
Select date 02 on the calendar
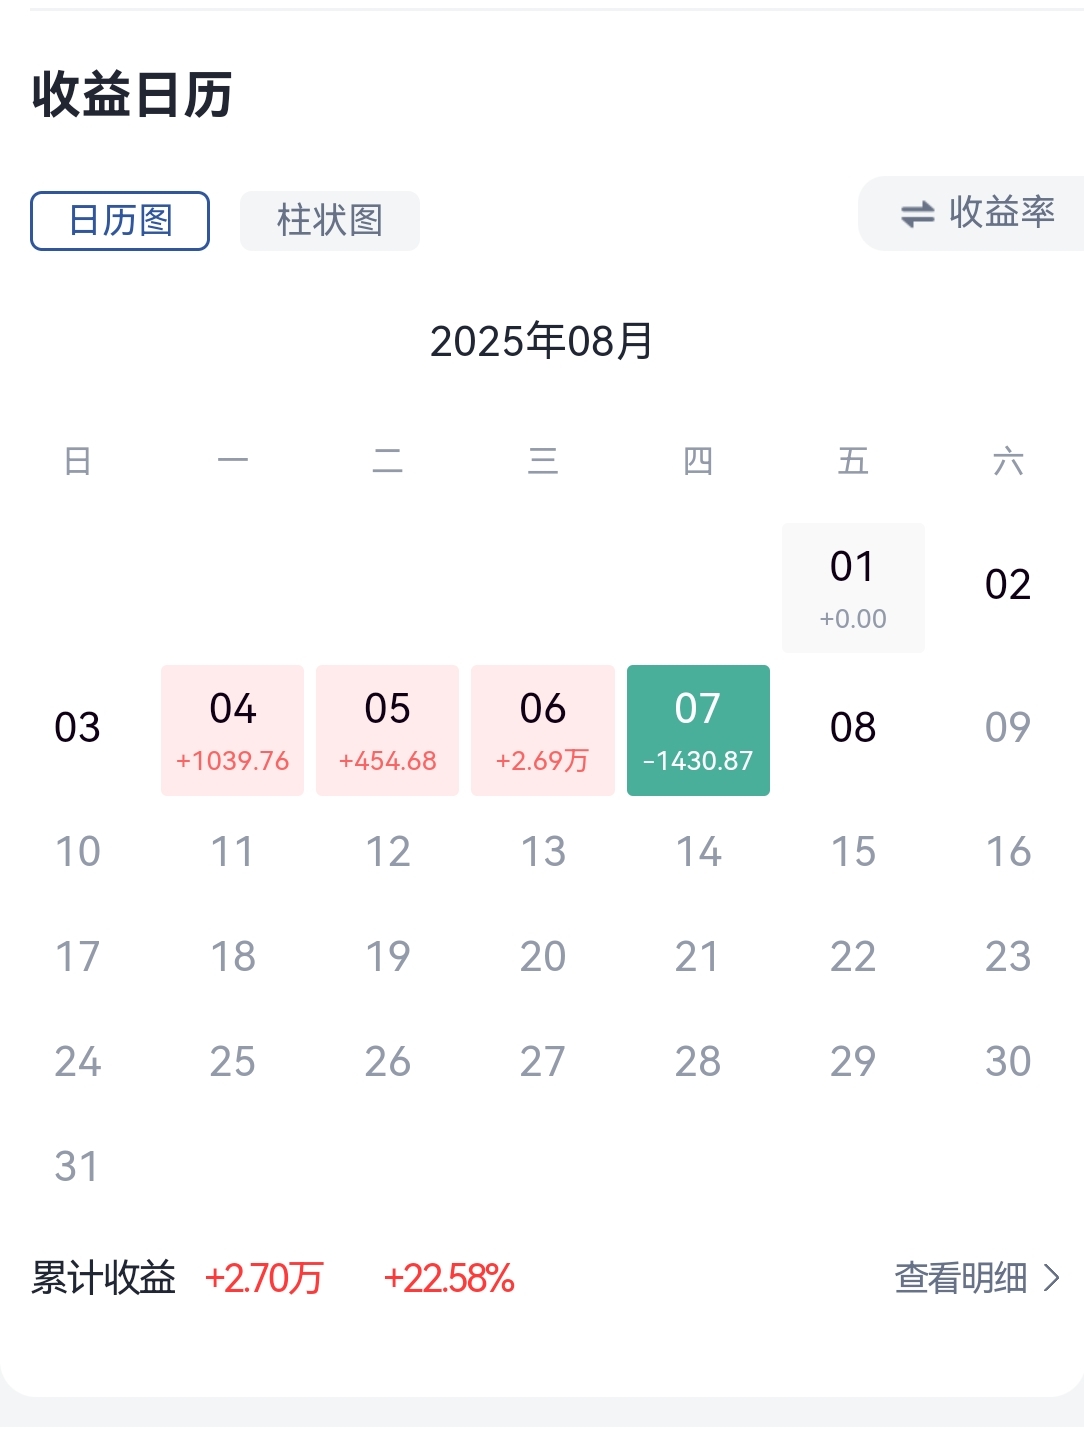(x=1008, y=585)
